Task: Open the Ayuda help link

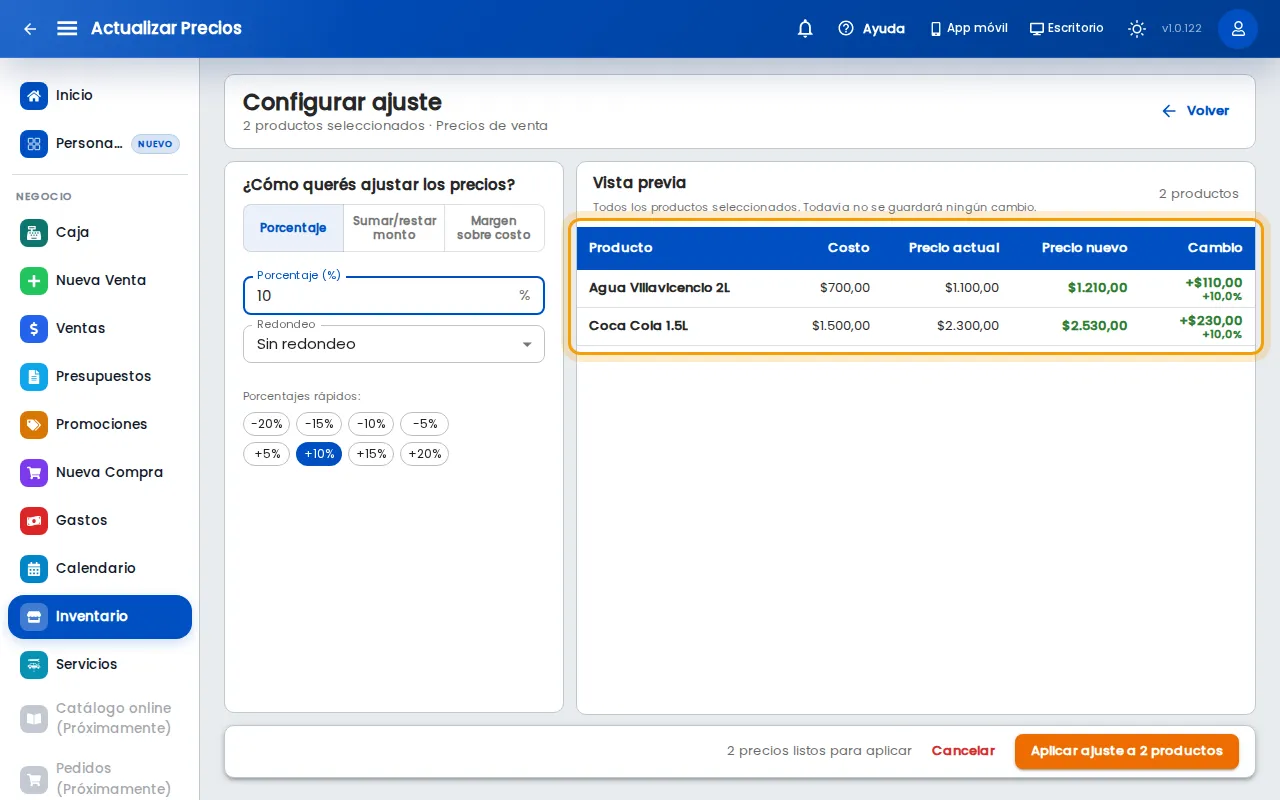Action: (871, 29)
